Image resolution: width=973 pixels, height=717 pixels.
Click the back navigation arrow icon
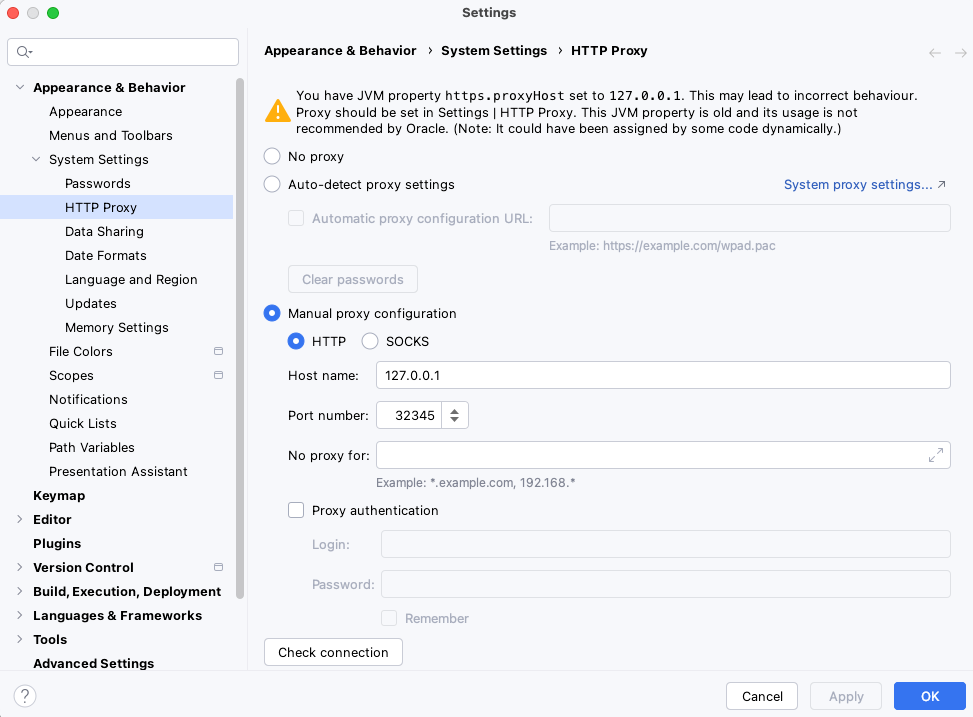[x=935, y=53]
